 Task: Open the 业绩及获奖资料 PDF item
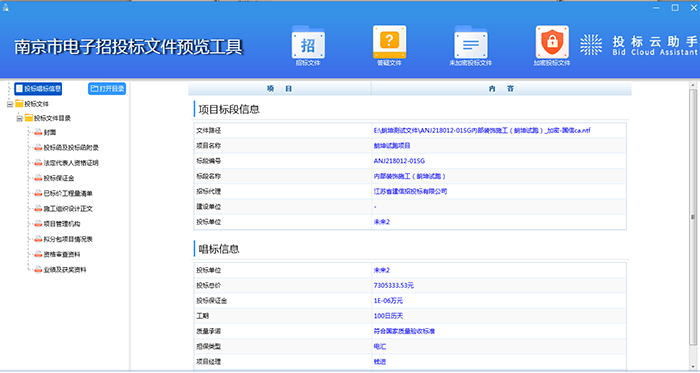(60, 269)
